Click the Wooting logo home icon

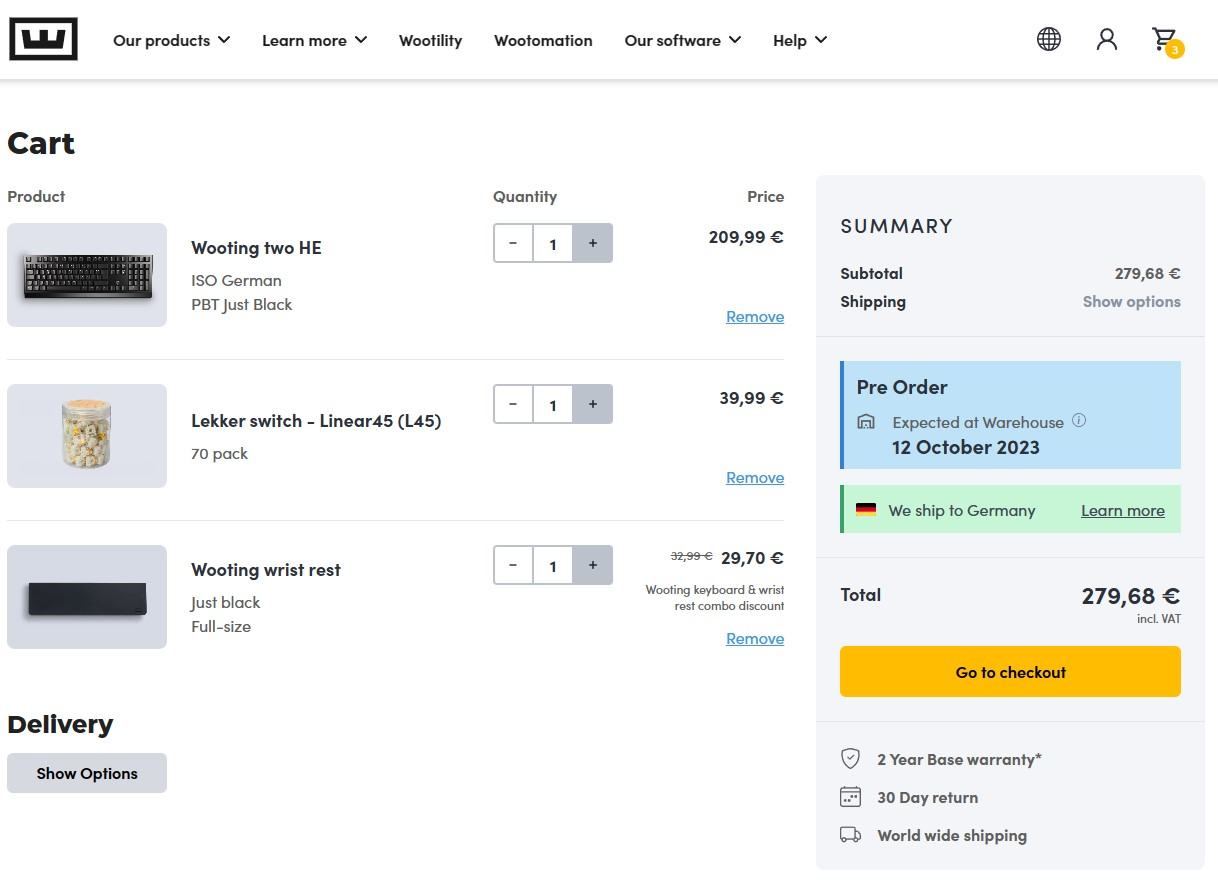click(x=43, y=40)
